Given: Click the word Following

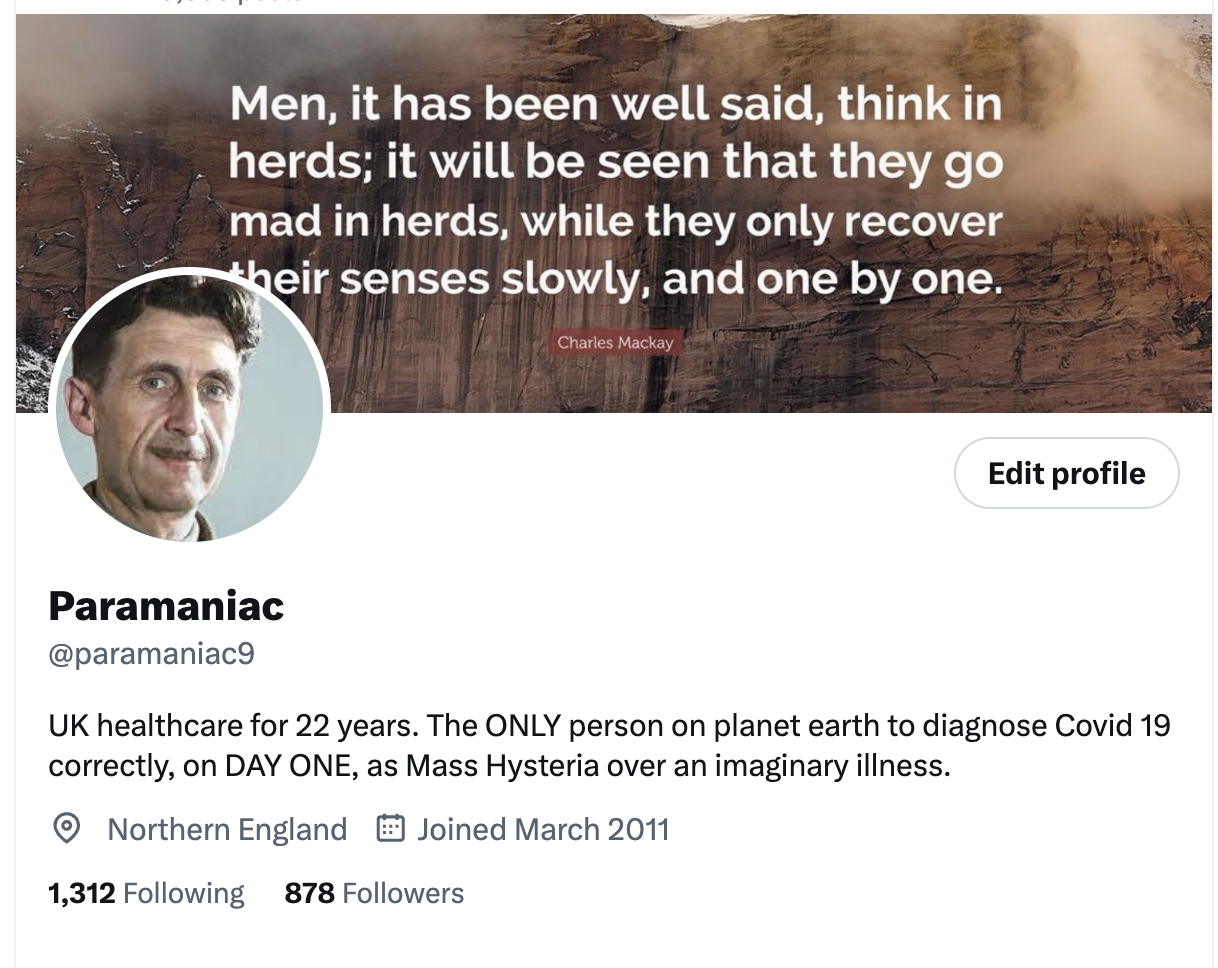Looking at the screenshot, I should point(183,893).
